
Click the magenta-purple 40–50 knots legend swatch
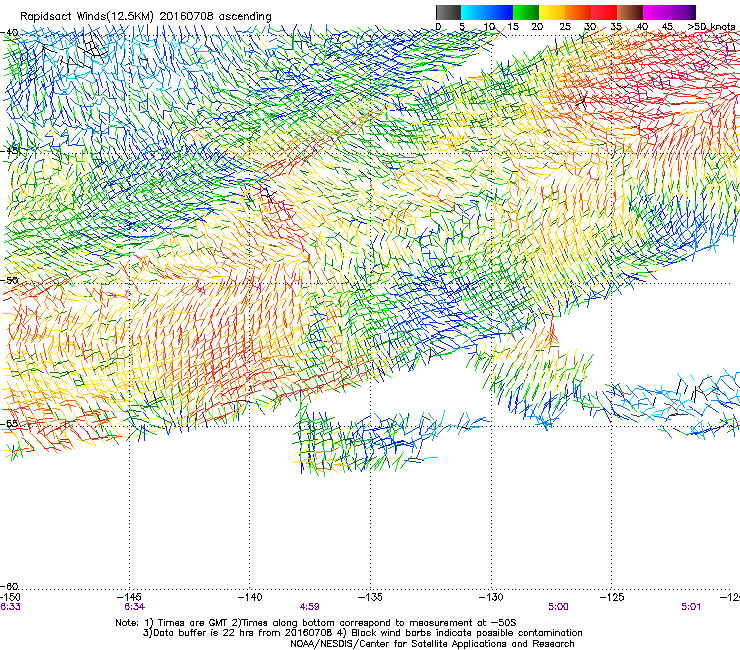(x=669, y=12)
